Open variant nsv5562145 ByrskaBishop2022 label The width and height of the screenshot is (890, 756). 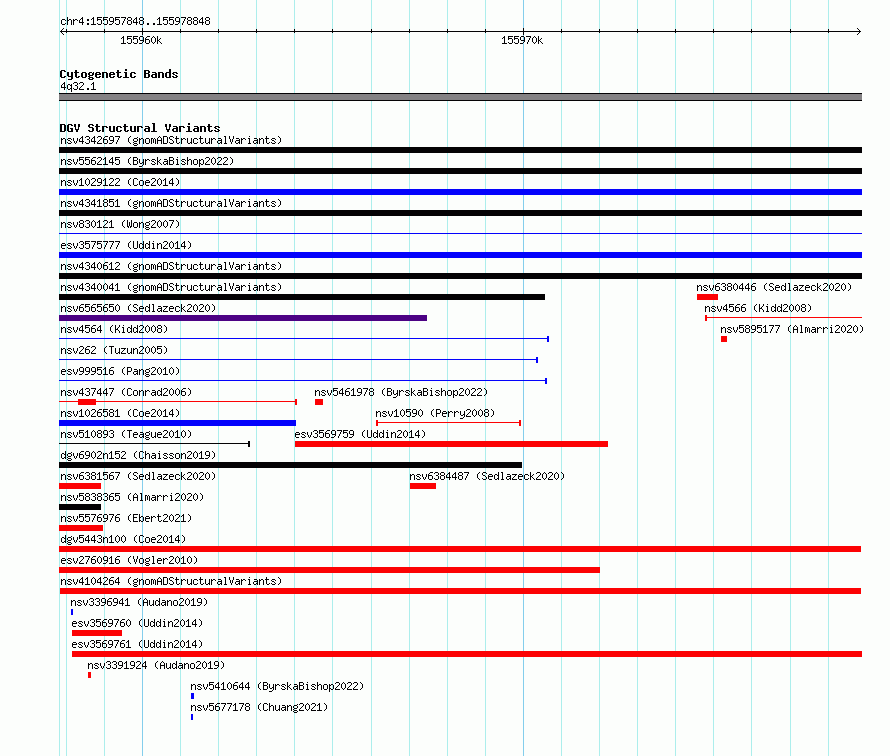[147, 161]
